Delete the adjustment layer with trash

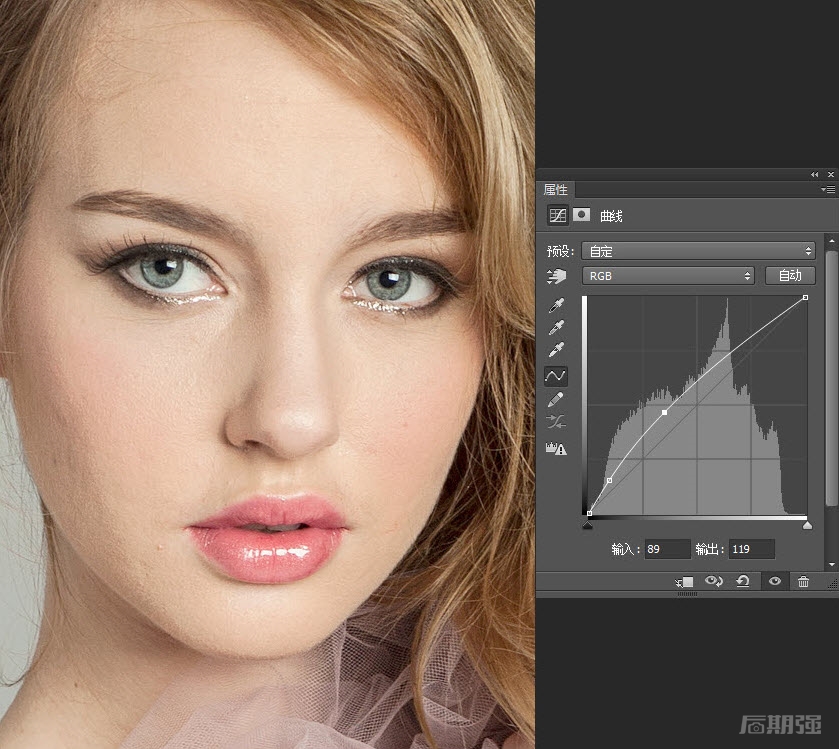click(803, 582)
